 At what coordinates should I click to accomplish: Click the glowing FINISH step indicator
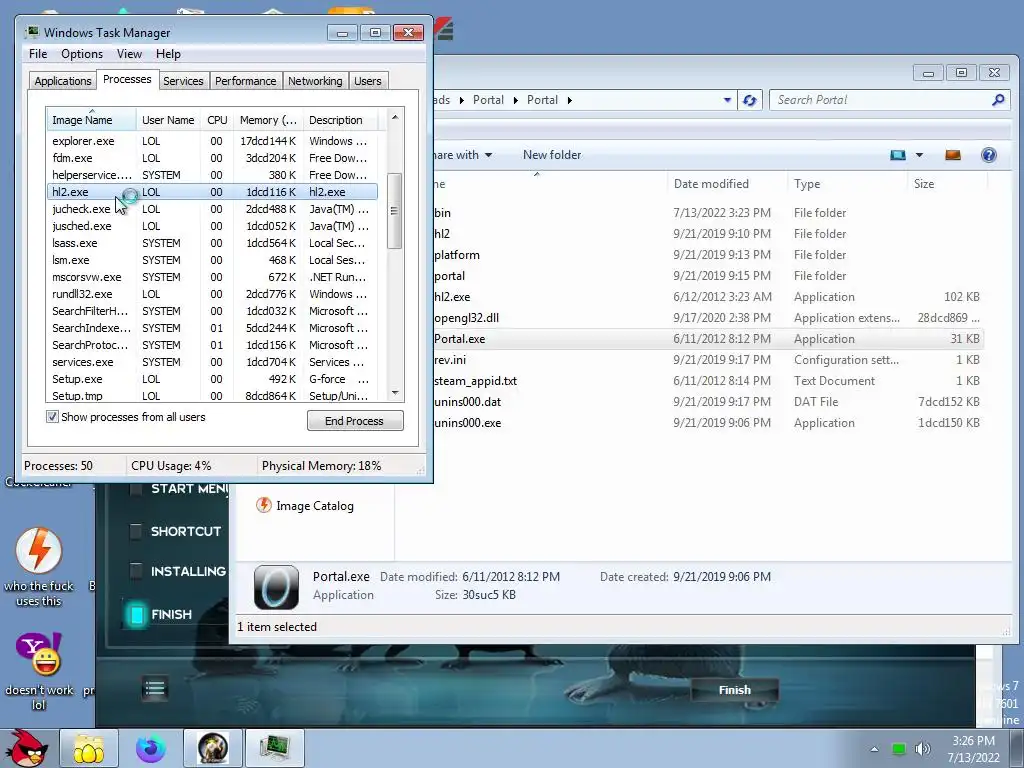tap(136, 615)
